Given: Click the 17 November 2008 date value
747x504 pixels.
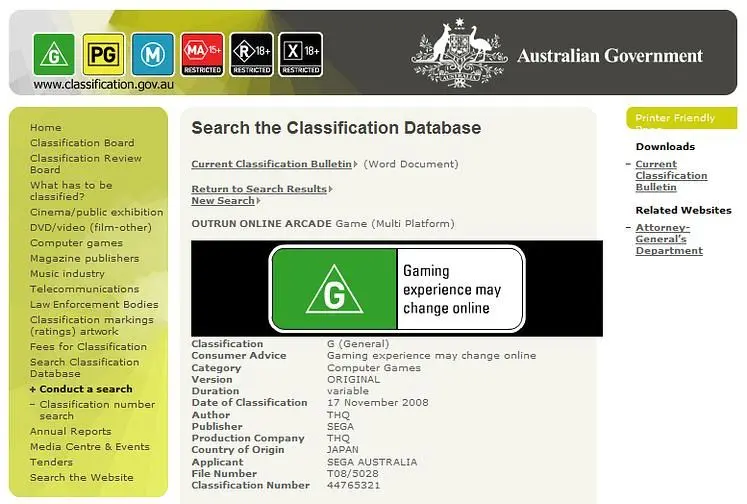Looking at the screenshot, I should (x=378, y=403).
